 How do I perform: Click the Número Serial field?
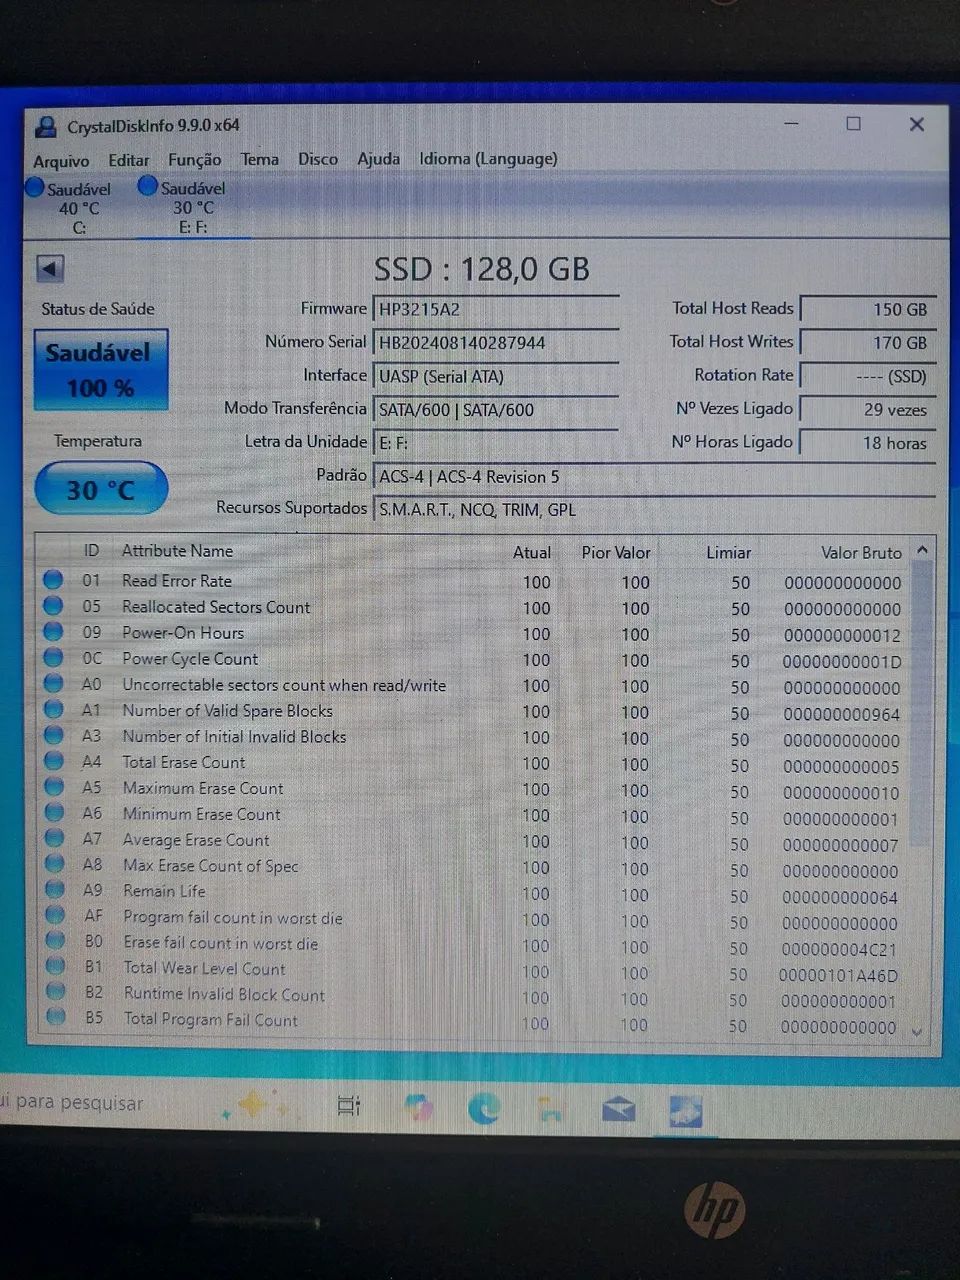pos(496,343)
